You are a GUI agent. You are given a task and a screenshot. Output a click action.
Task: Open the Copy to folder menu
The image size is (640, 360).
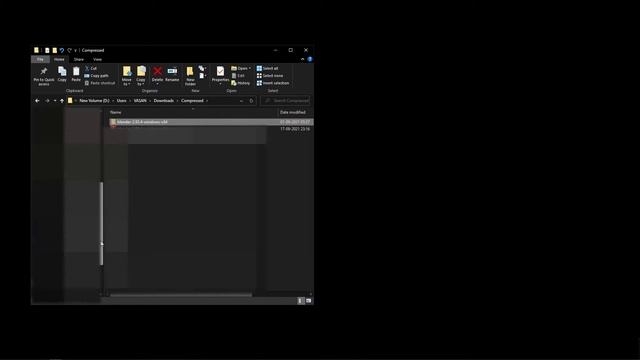click(141, 76)
